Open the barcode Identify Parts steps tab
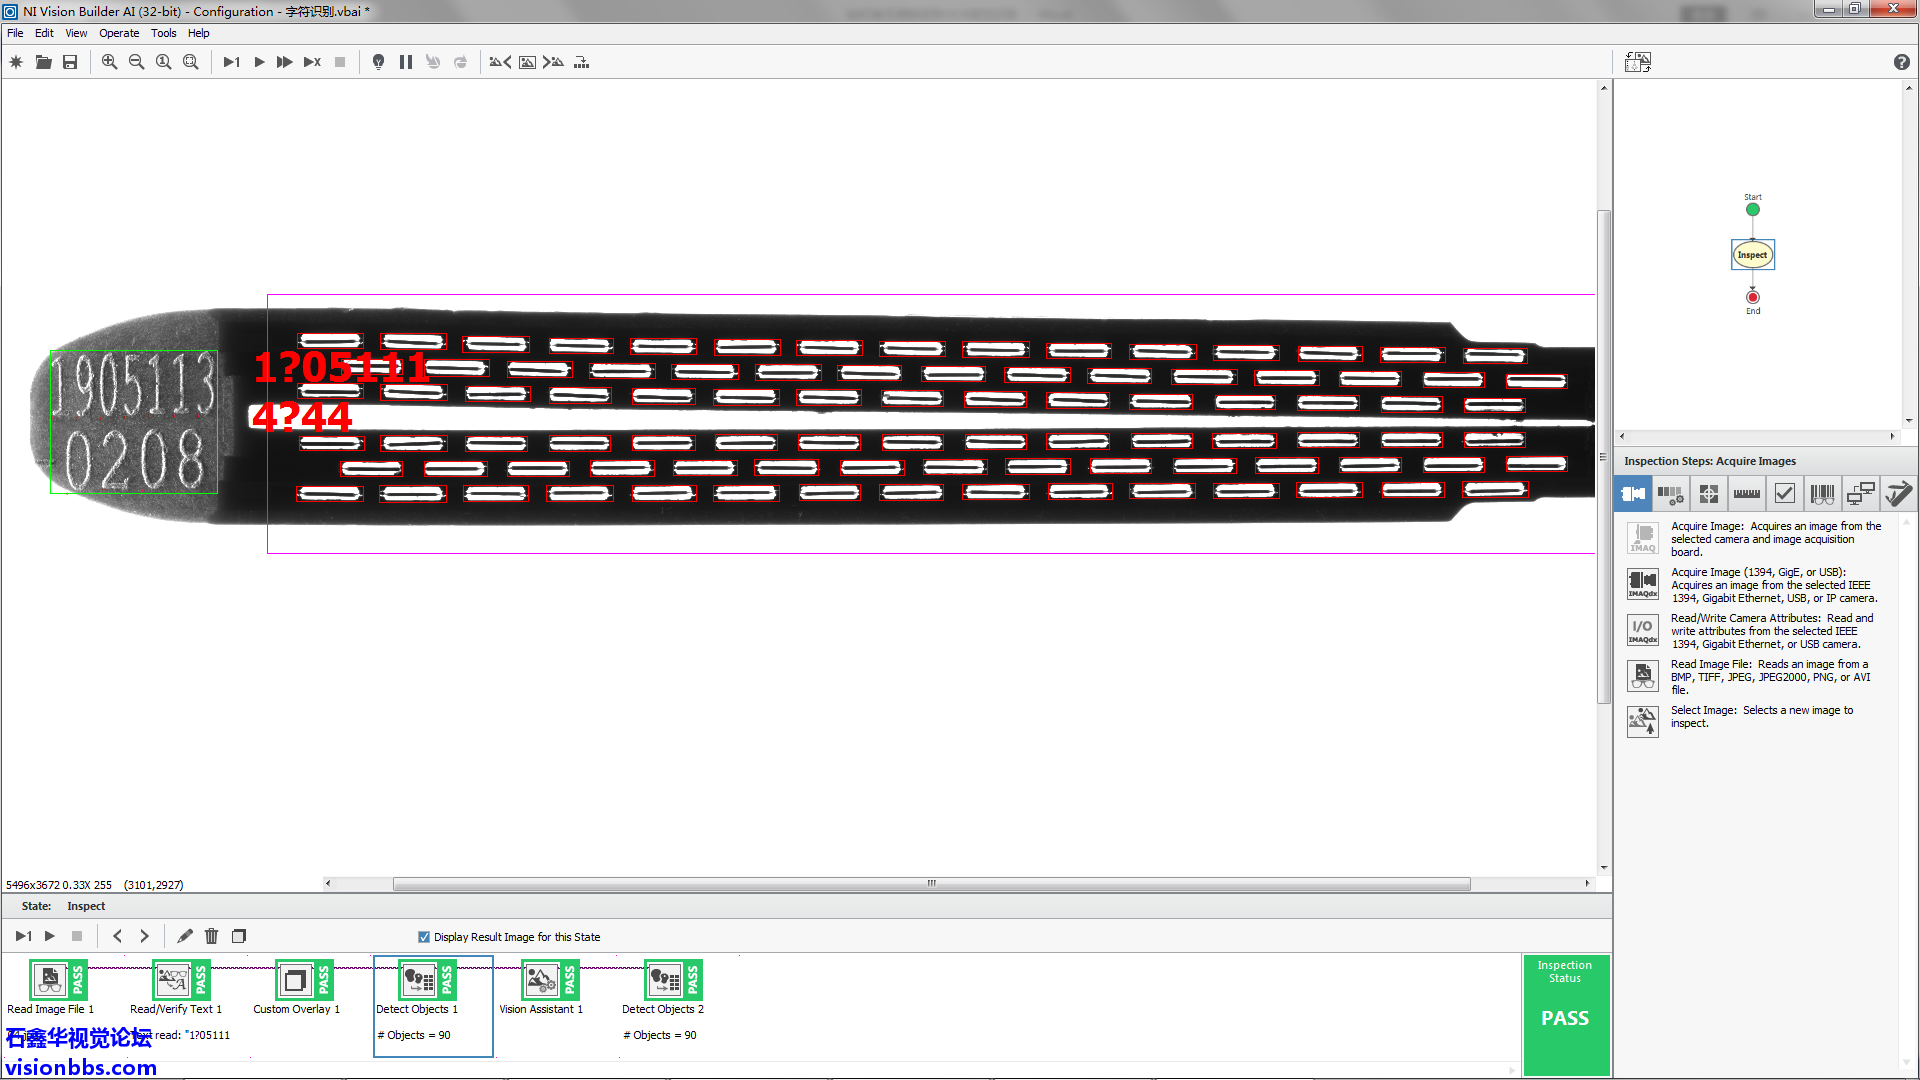 pyautogui.click(x=1822, y=494)
